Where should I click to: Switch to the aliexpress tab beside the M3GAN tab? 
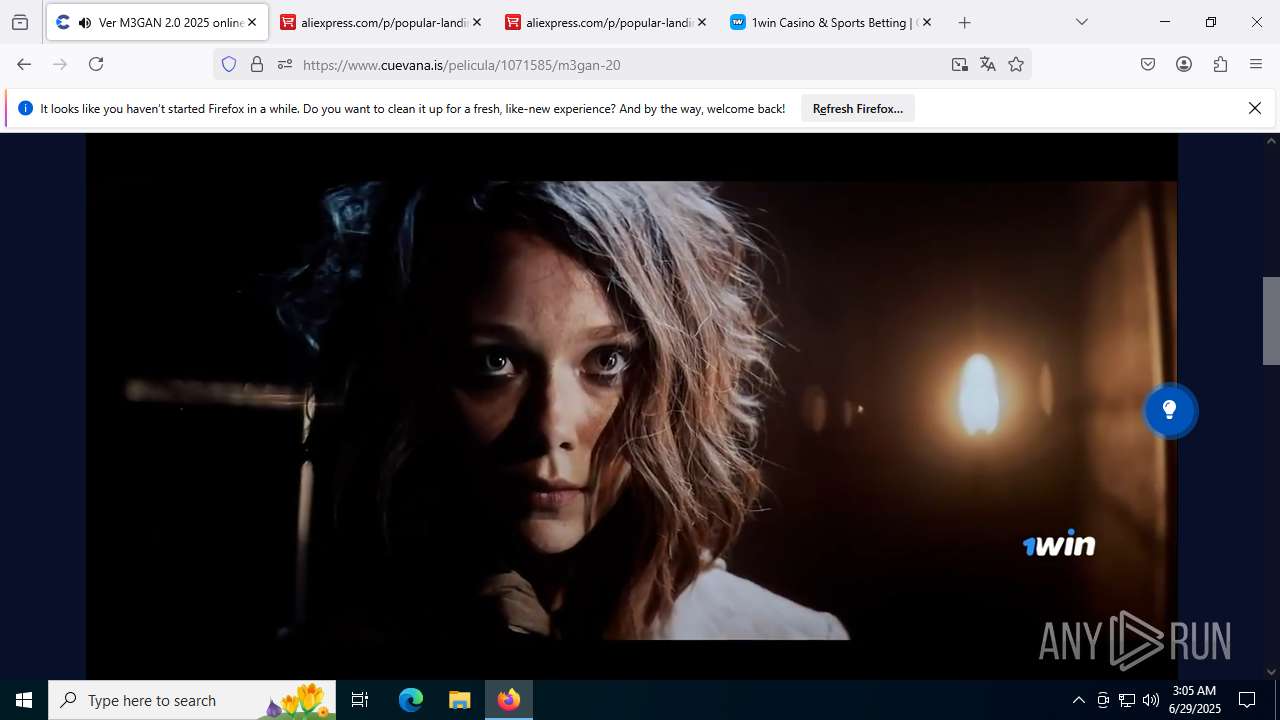[383, 22]
